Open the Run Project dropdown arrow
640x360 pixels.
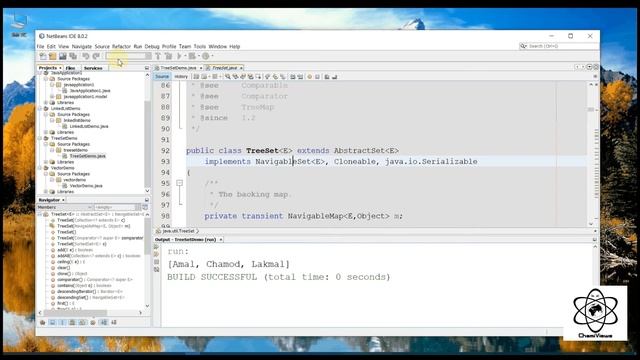pos(184,56)
